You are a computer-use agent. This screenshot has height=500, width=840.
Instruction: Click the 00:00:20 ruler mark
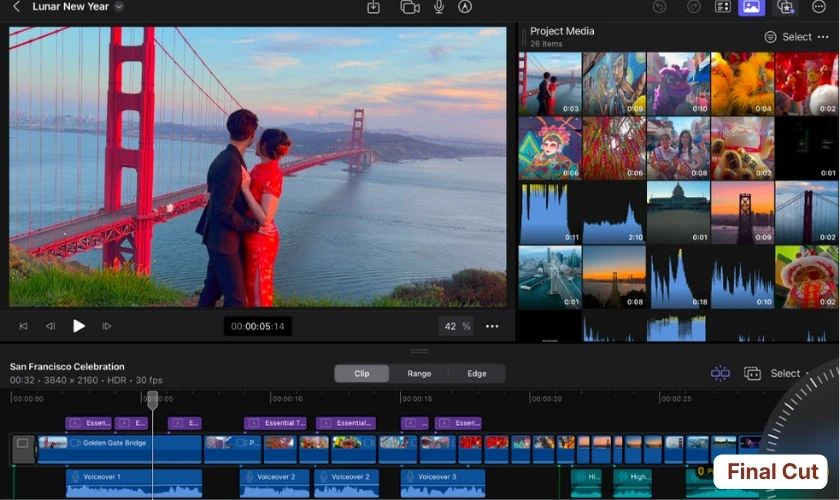coord(546,399)
